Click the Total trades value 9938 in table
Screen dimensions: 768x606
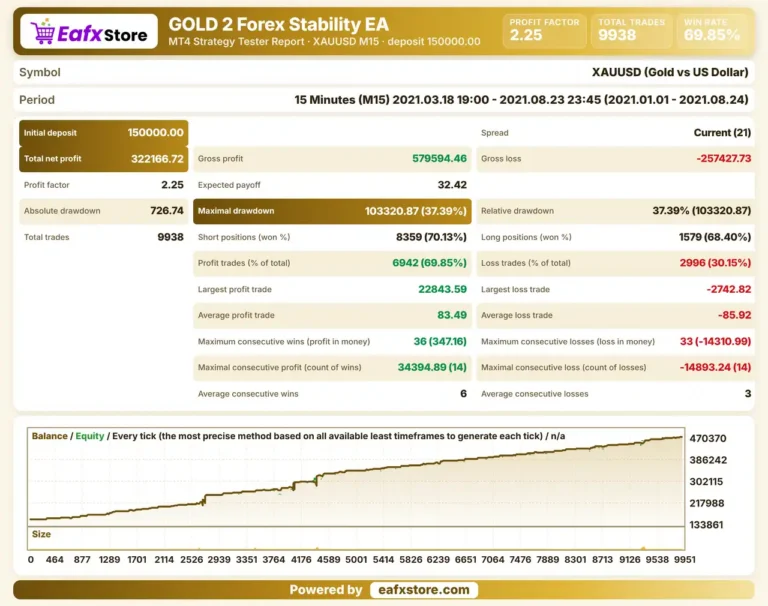tap(170, 237)
